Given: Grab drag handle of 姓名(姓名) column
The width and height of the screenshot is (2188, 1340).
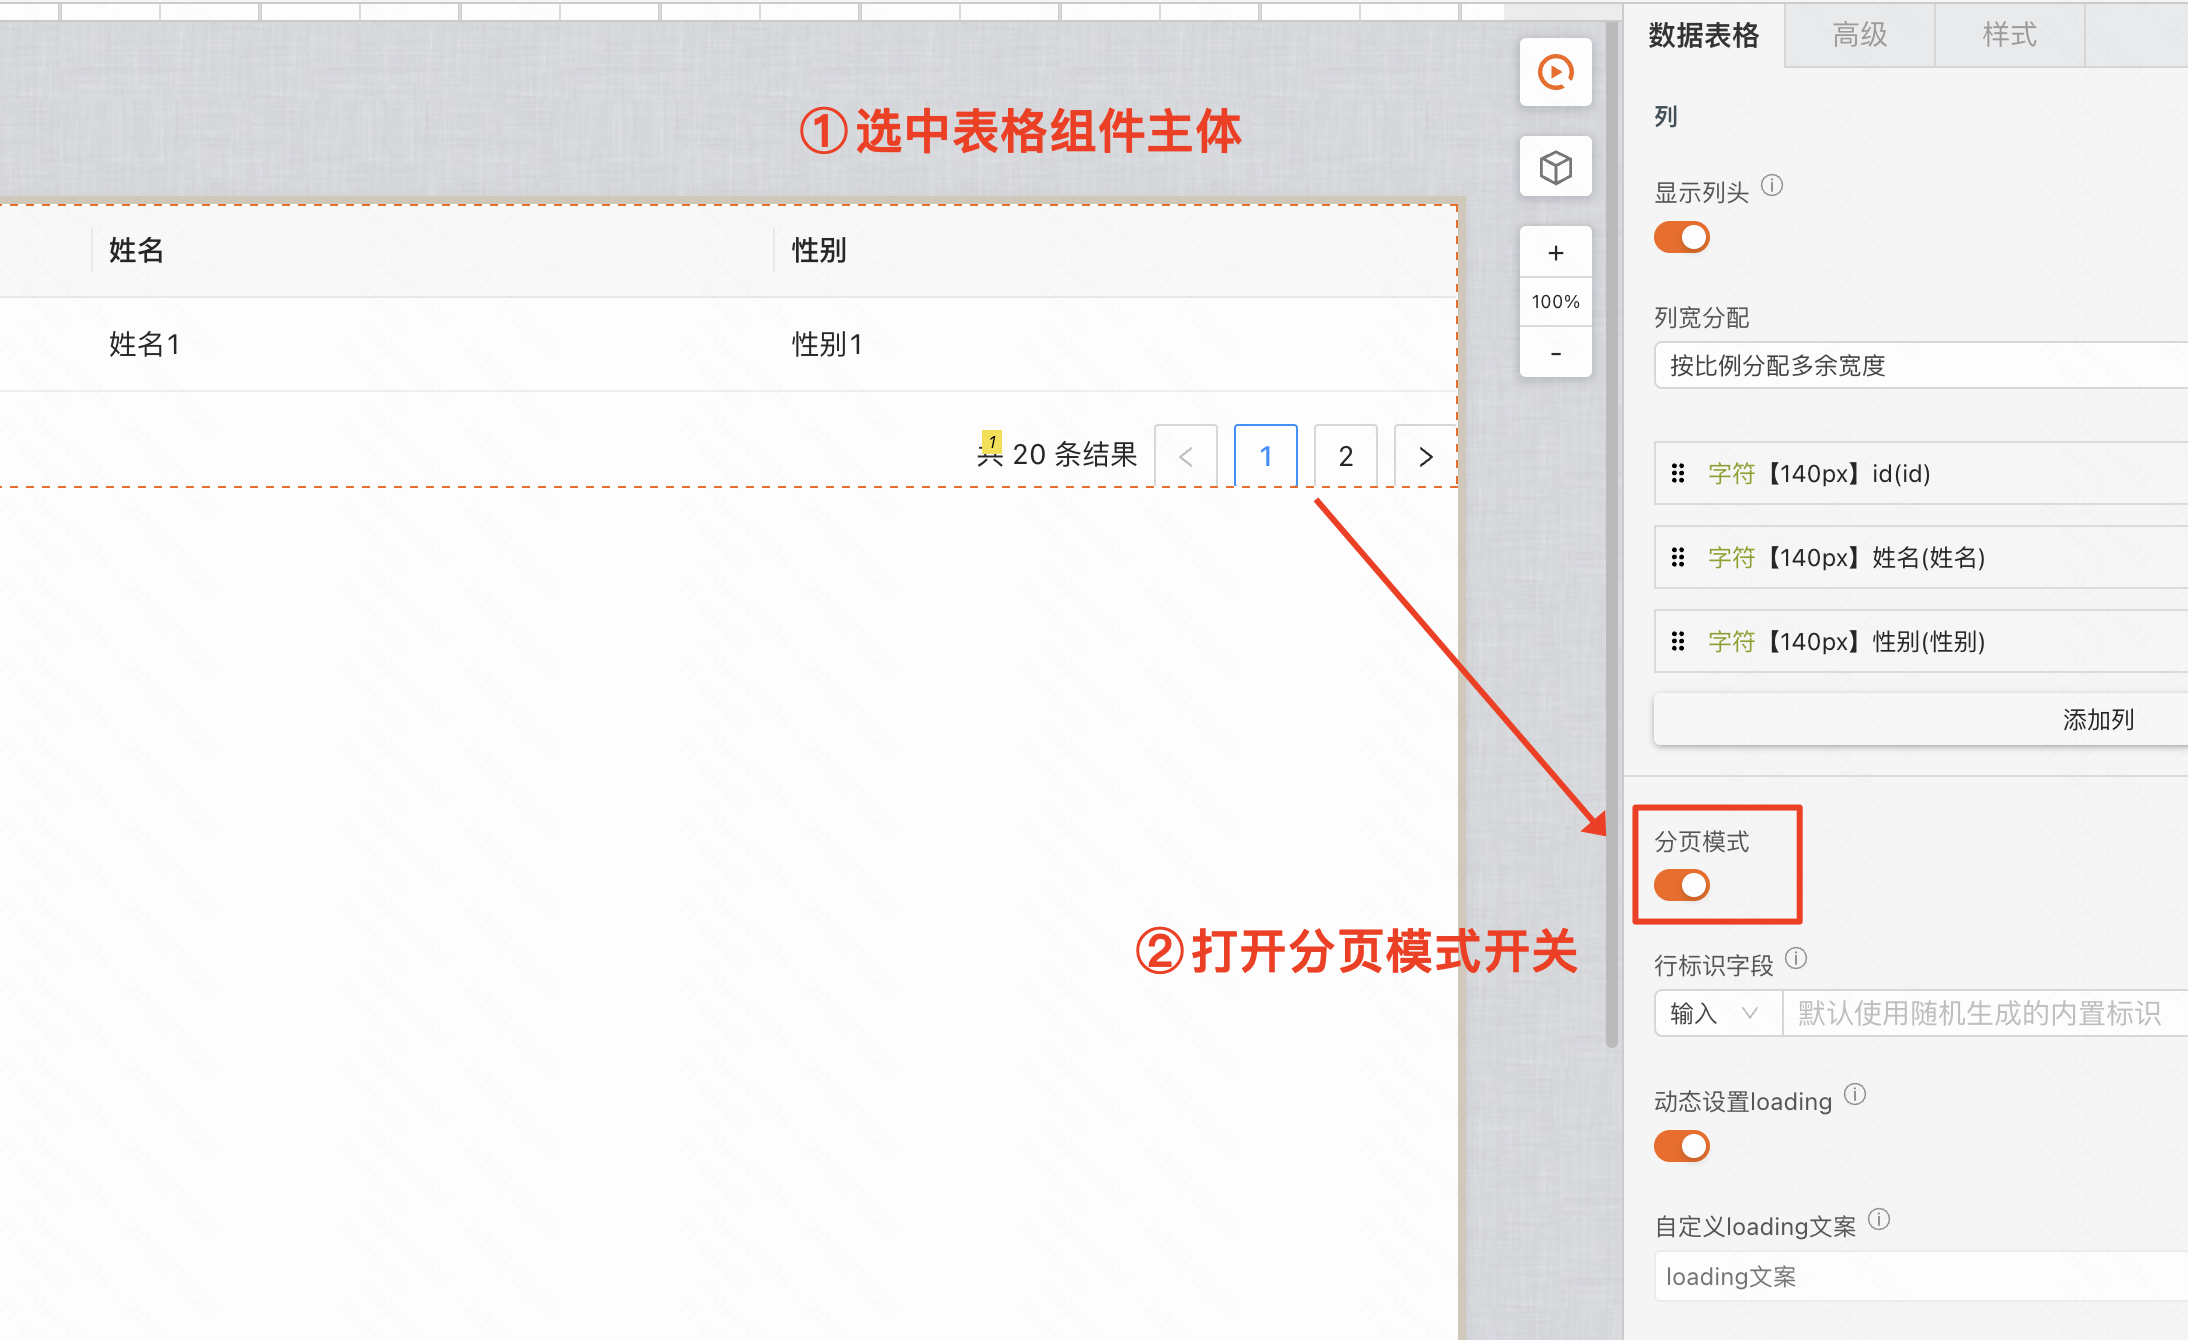Looking at the screenshot, I should [1678, 557].
